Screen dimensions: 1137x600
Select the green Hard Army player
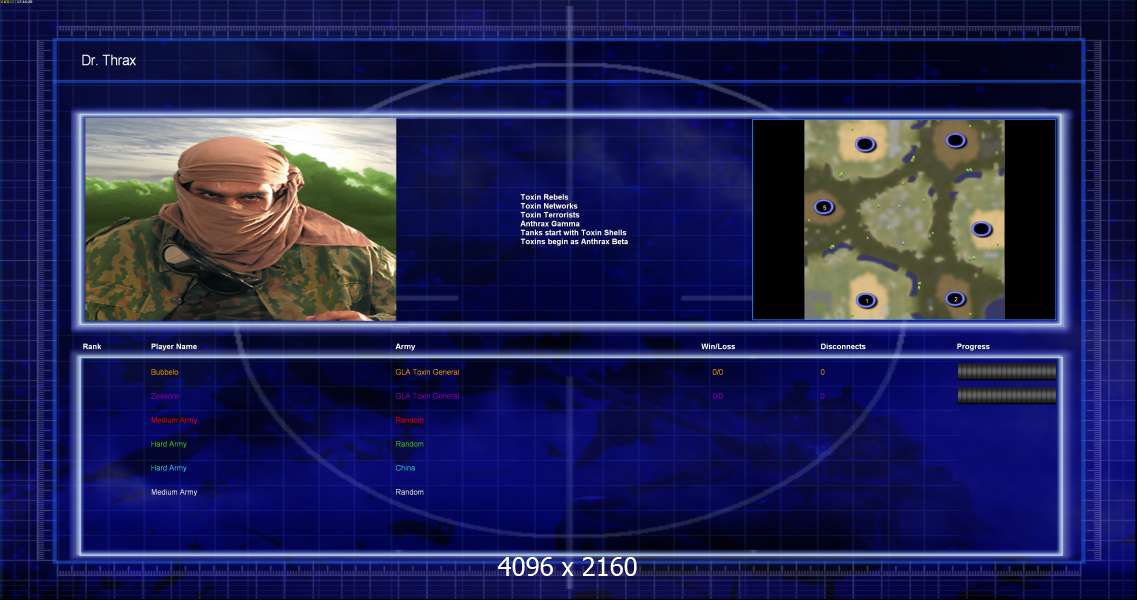coord(169,444)
